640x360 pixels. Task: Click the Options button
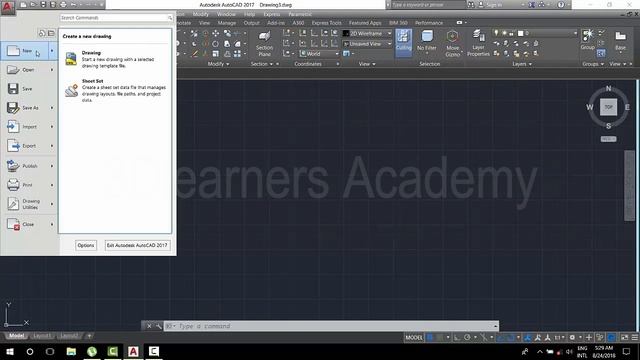[x=86, y=246]
